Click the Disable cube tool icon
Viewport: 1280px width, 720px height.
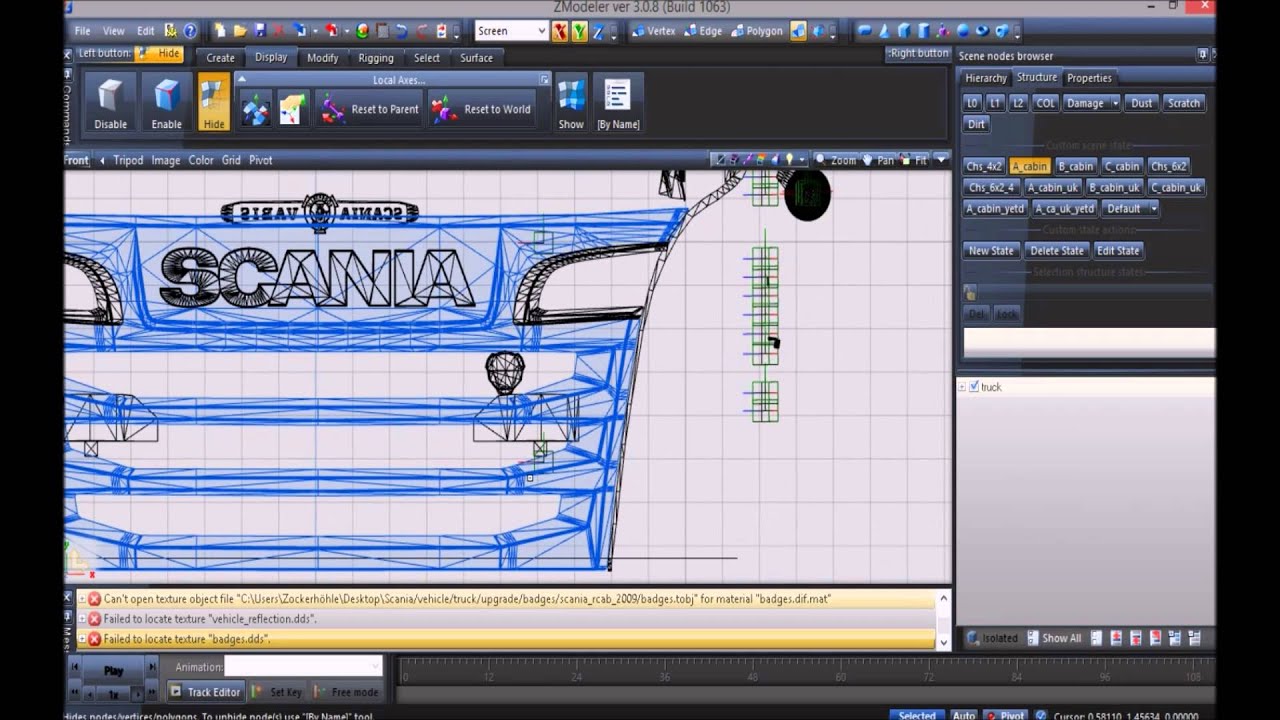coord(110,103)
